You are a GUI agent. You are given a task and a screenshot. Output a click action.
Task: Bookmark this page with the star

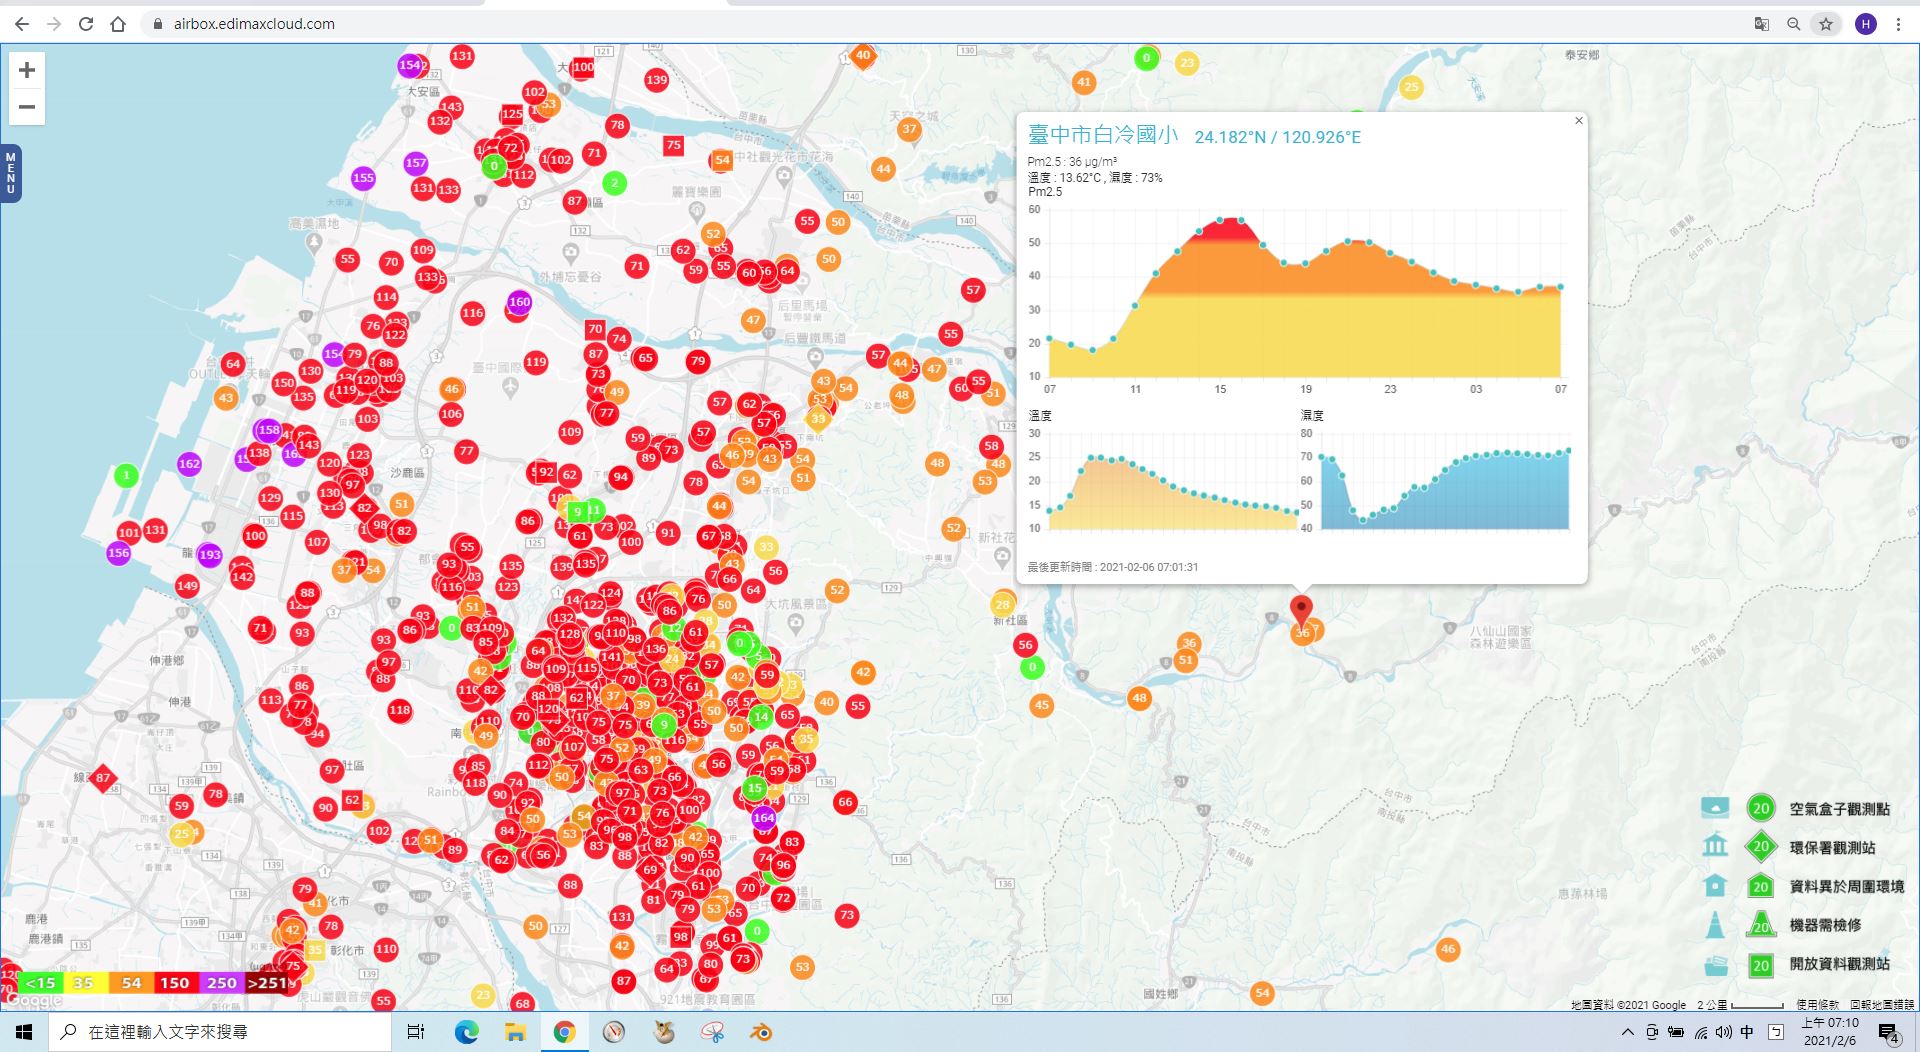(x=1826, y=24)
